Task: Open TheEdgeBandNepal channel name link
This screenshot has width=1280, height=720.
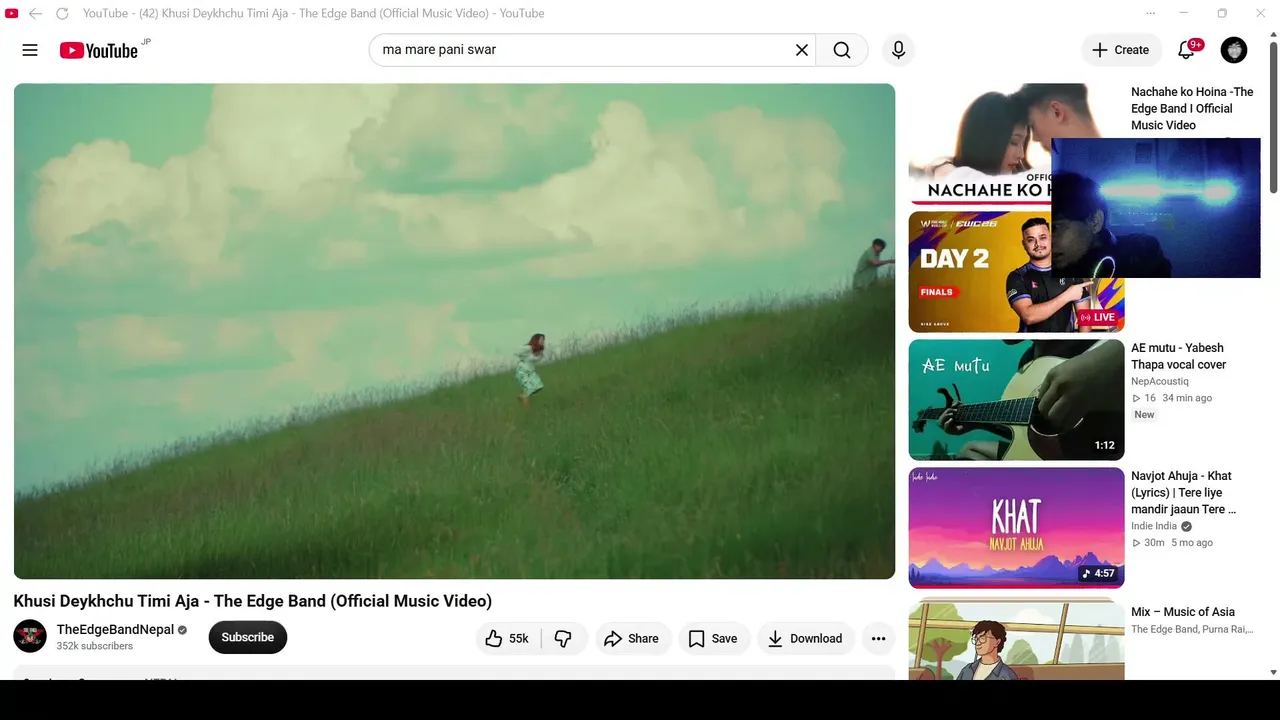Action: (x=115, y=629)
